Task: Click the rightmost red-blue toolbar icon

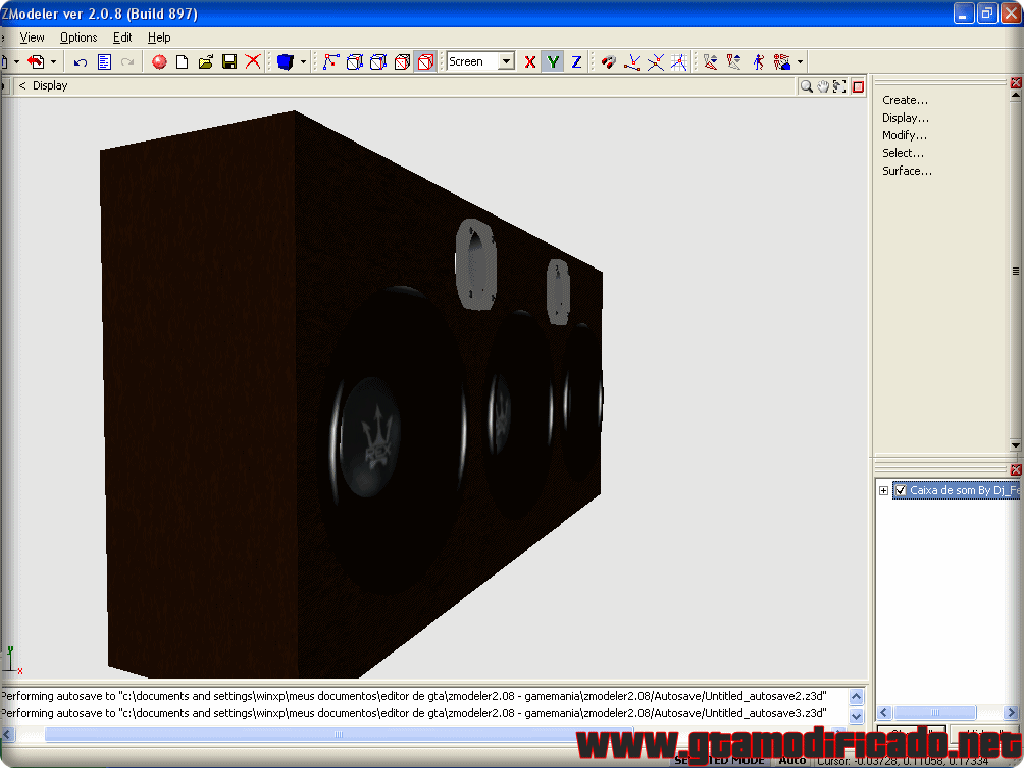Action: 782,62
